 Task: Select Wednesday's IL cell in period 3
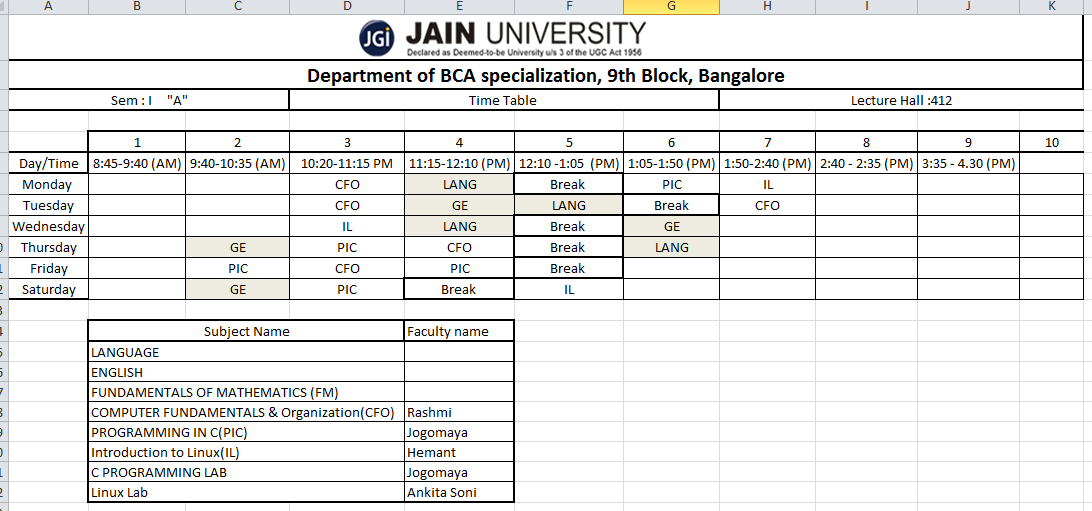(347, 226)
